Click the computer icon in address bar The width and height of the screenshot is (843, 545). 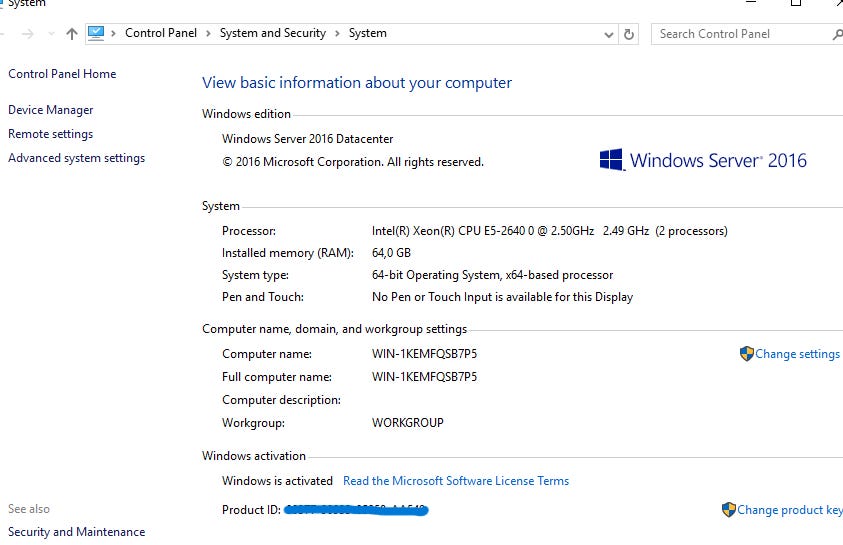[96, 33]
